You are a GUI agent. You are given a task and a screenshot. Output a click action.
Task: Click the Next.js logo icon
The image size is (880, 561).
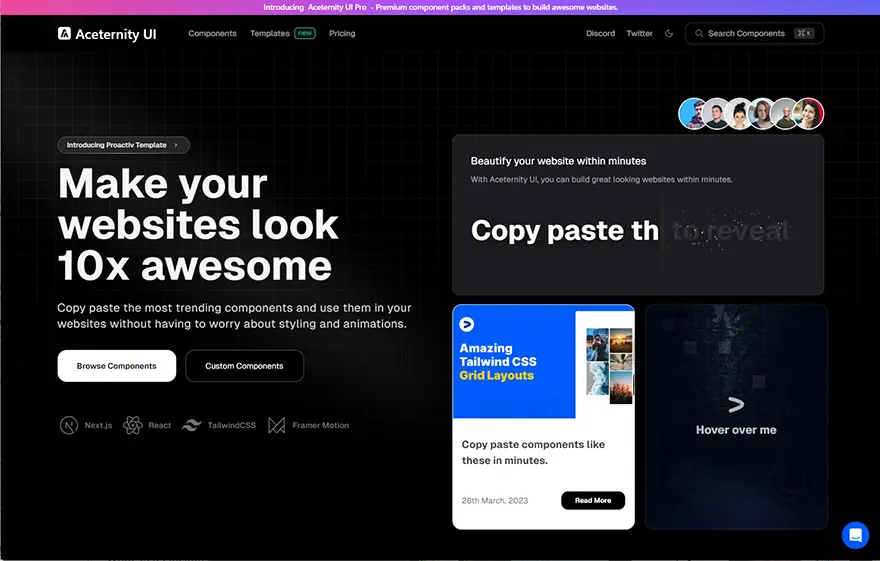68,425
